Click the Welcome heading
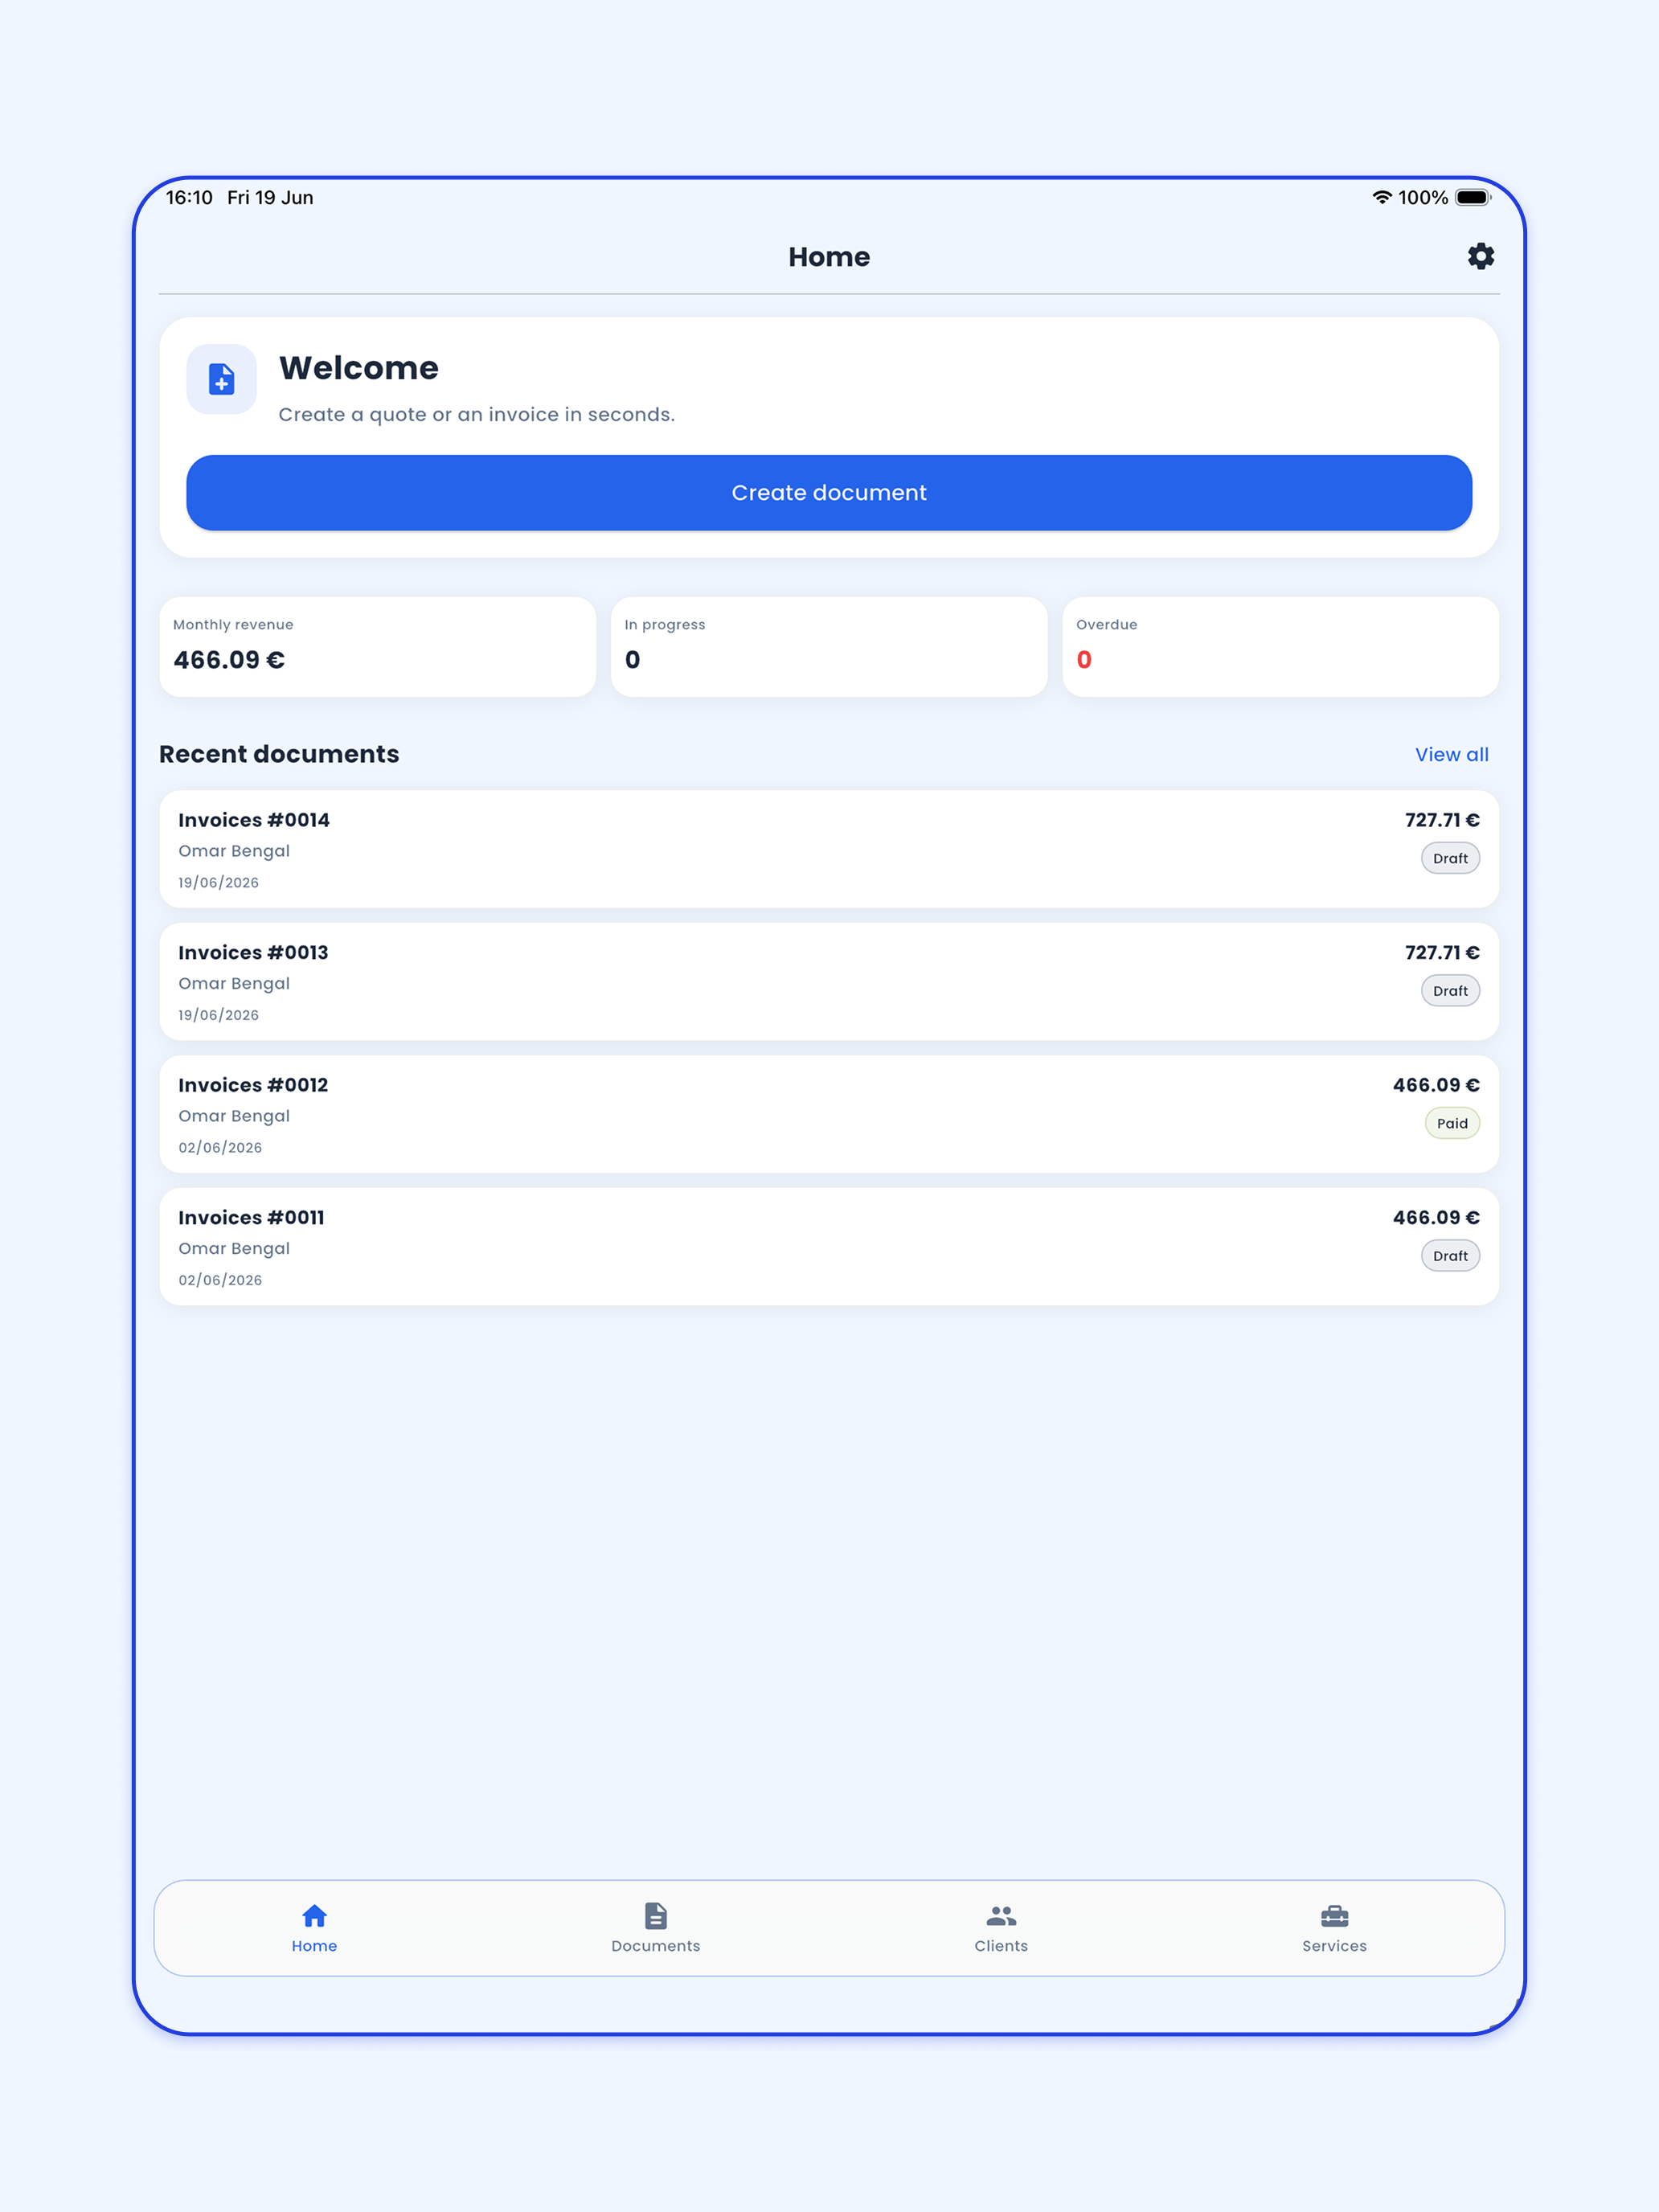The width and height of the screenshot is (1659, 2212). point(359,368)
